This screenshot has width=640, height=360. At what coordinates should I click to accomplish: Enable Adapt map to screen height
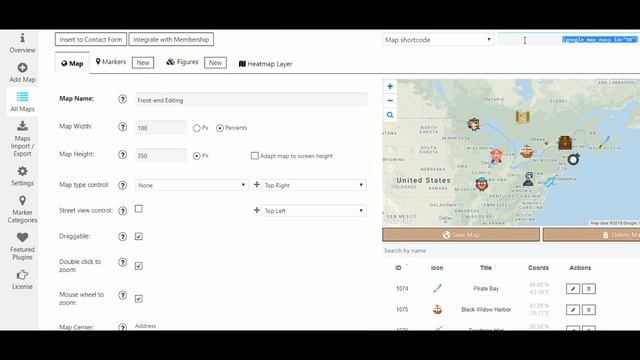255,156
